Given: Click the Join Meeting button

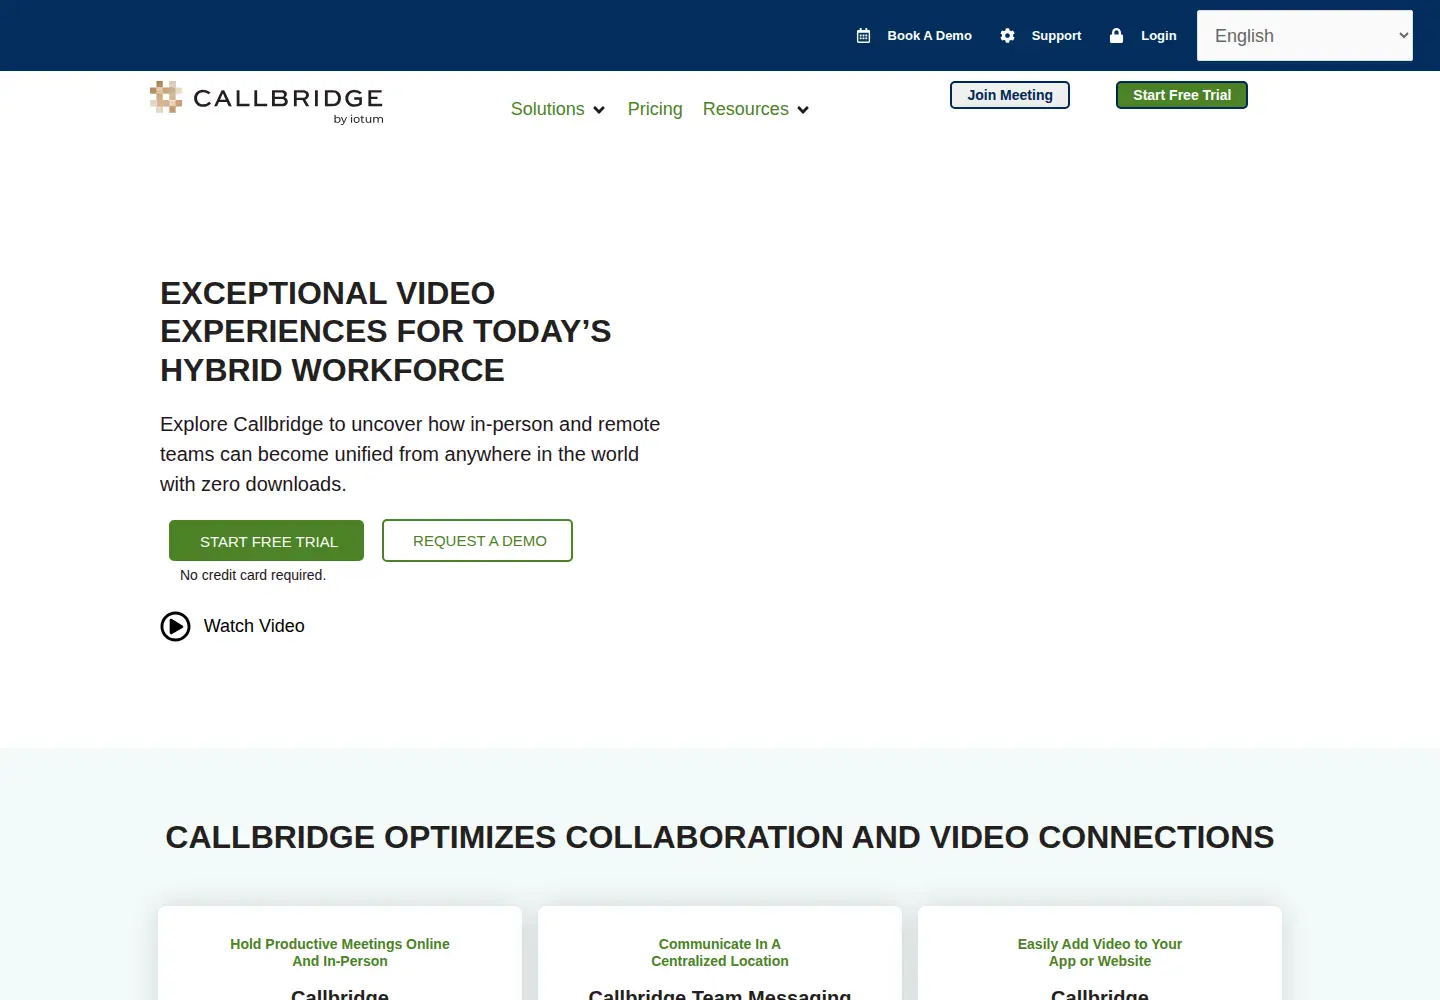Looking at the screenshot, I should [x=1010, y=95].
